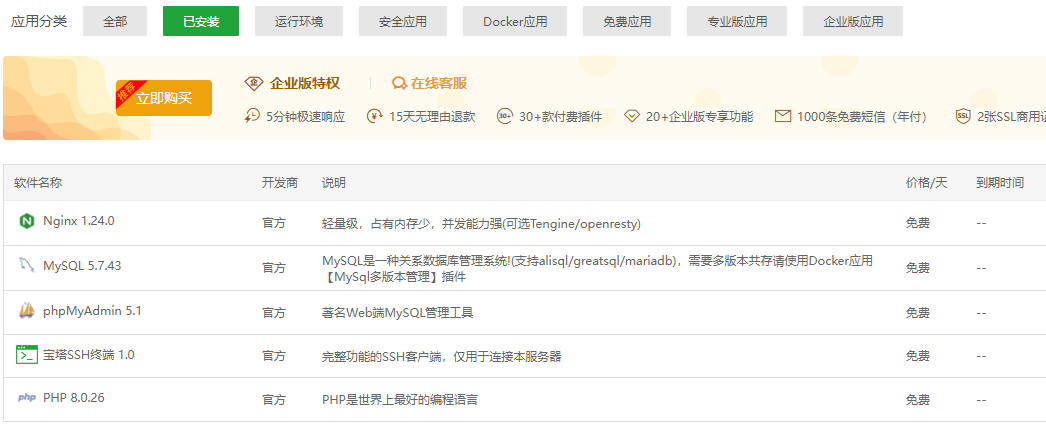
Task: Click the Nginx green hexagon icon
Action: click(27, 221)
